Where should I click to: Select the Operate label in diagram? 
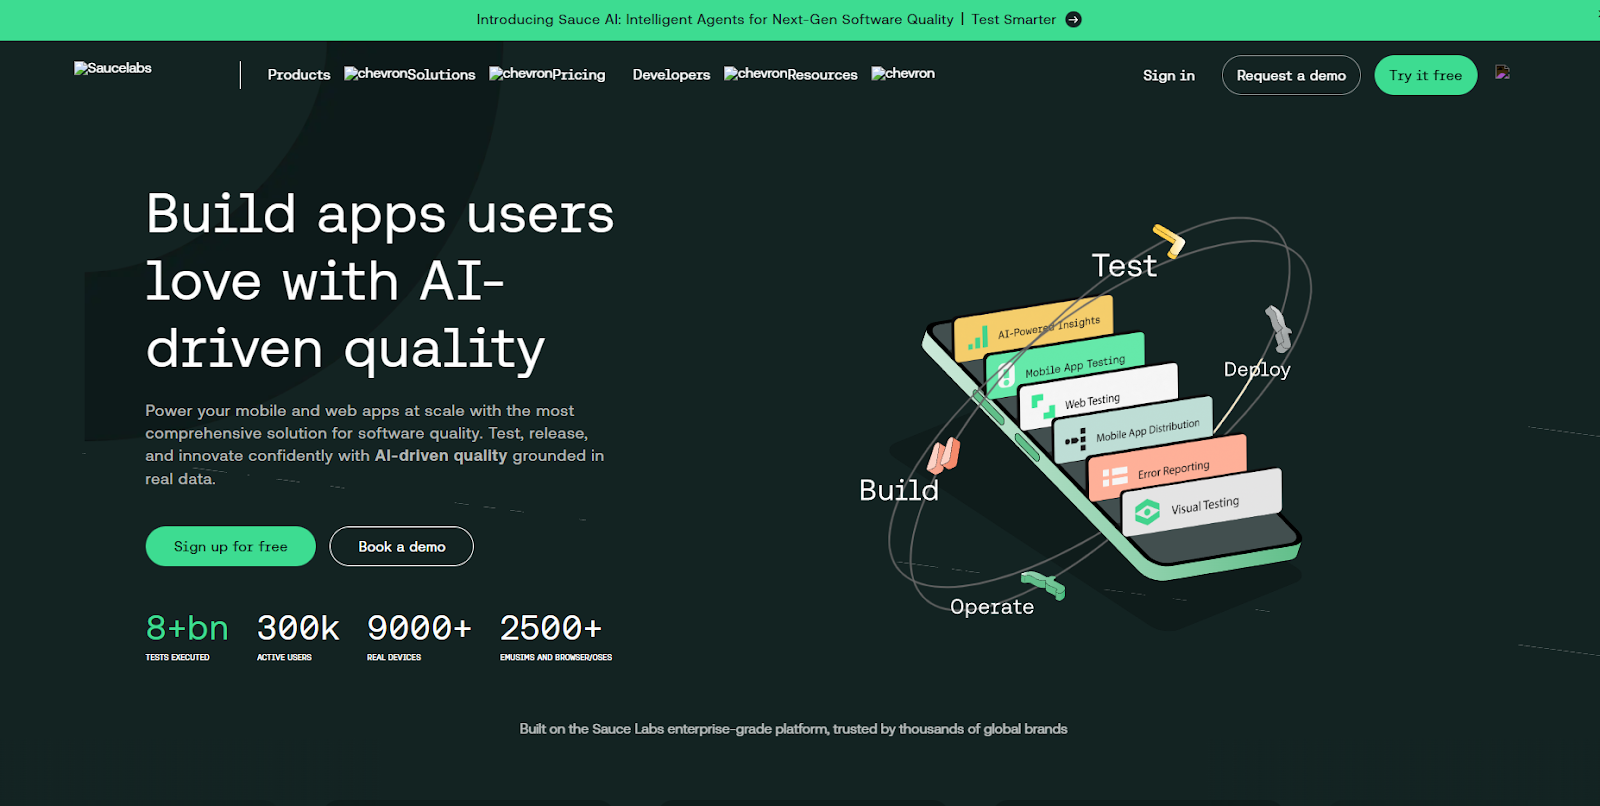(x=992, y=607)
